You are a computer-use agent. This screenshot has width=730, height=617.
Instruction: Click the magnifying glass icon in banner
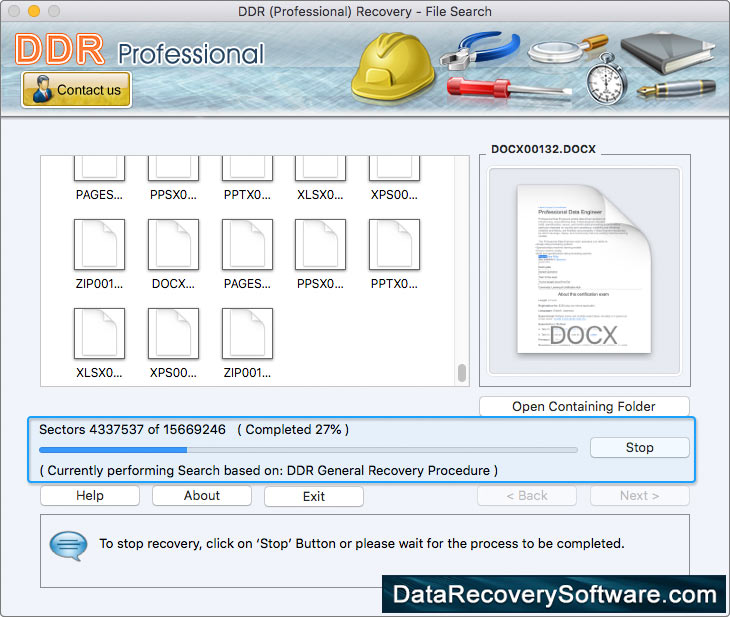[x=568, y=48]
